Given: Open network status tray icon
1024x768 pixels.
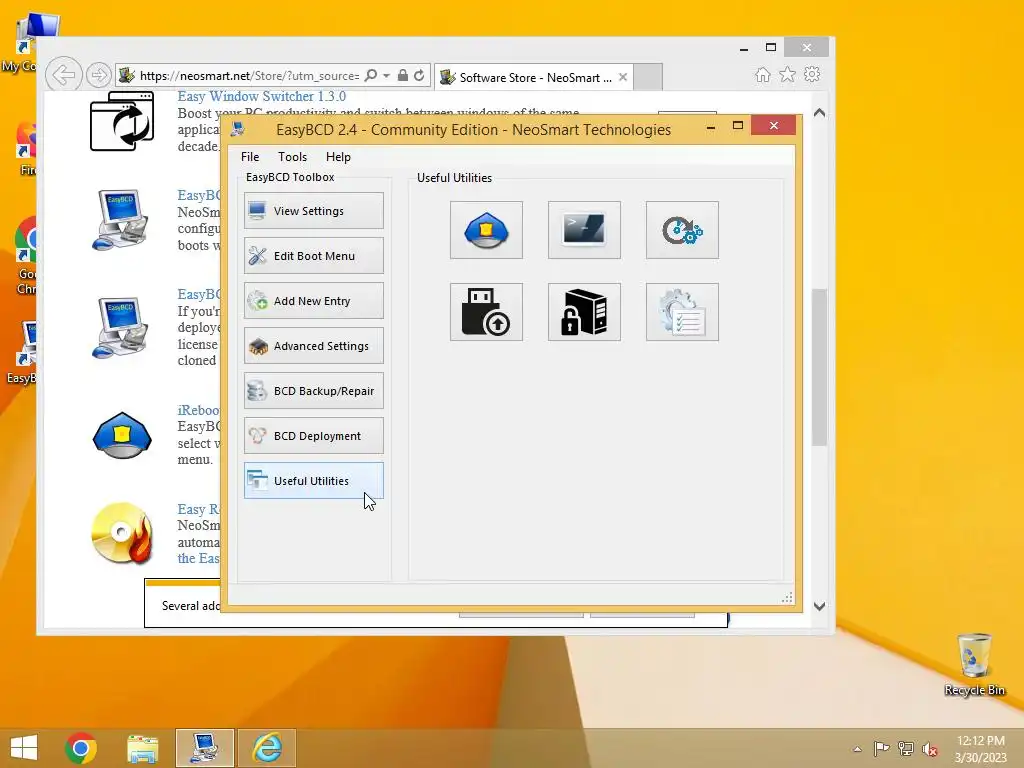Looking at the screenshot, I should (x=905, y=748).
